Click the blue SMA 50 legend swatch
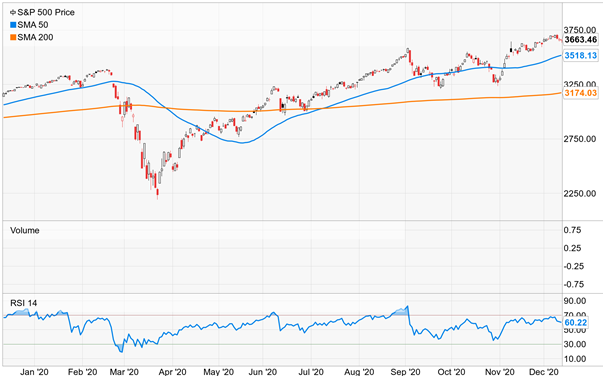Image resolution: width=603 pixels, height=376 pixels. point(13,25)
